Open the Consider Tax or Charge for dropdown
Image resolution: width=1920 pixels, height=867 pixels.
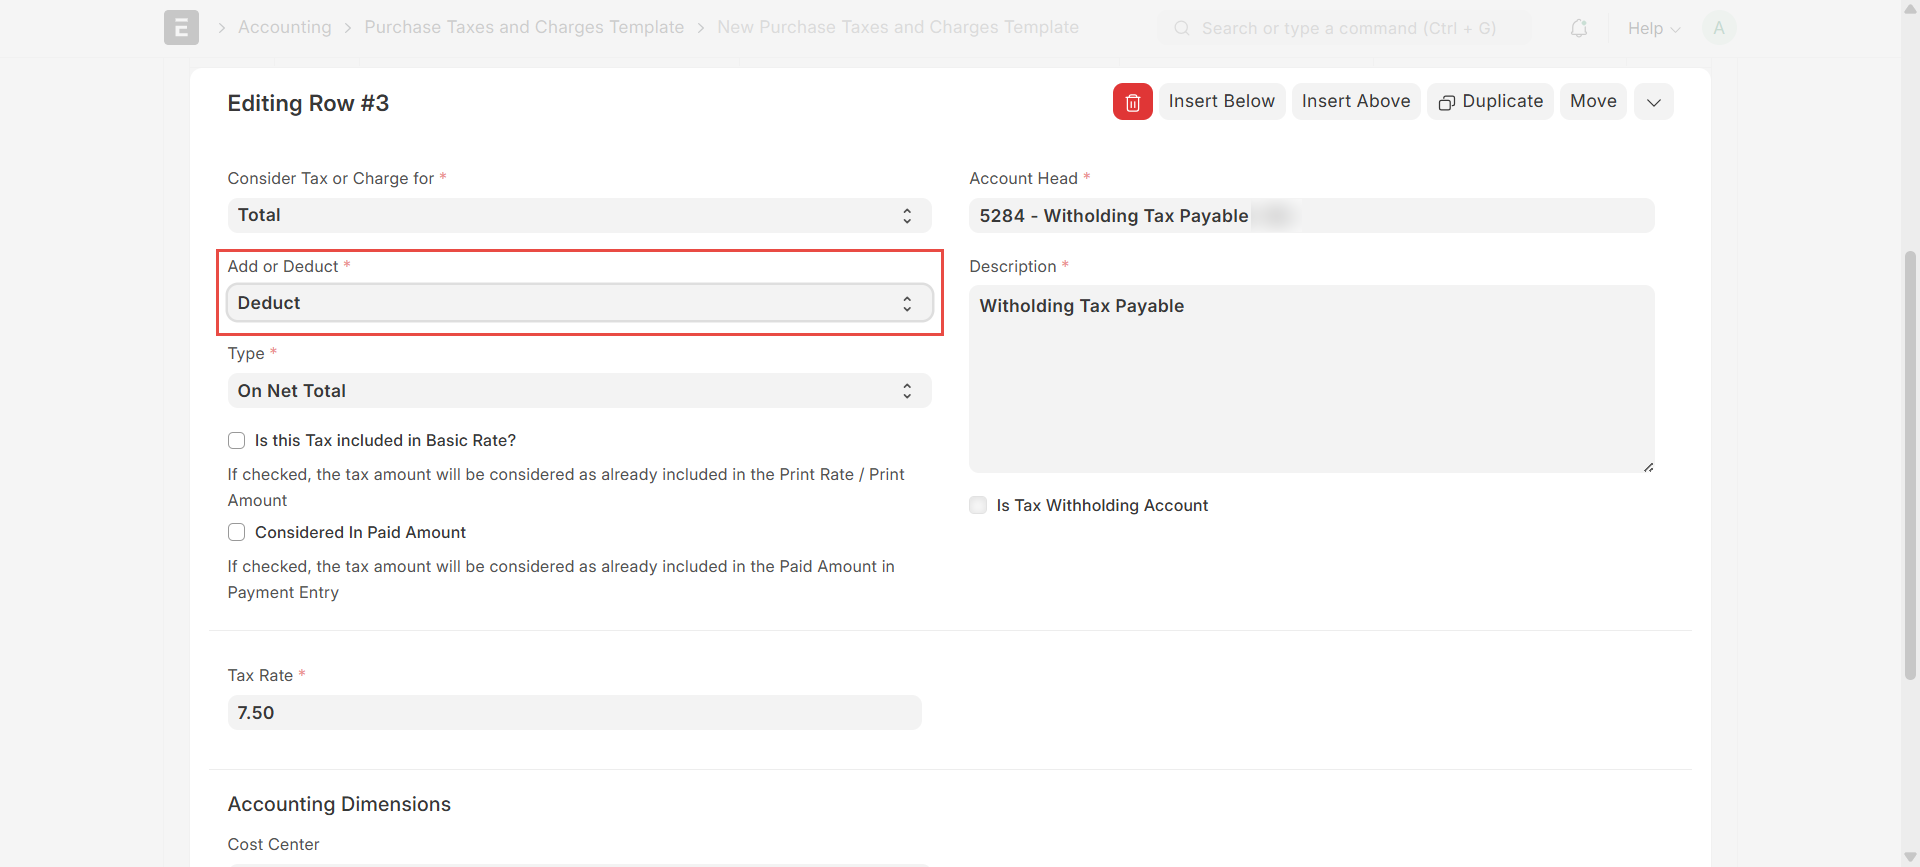(x=579, y=216)
